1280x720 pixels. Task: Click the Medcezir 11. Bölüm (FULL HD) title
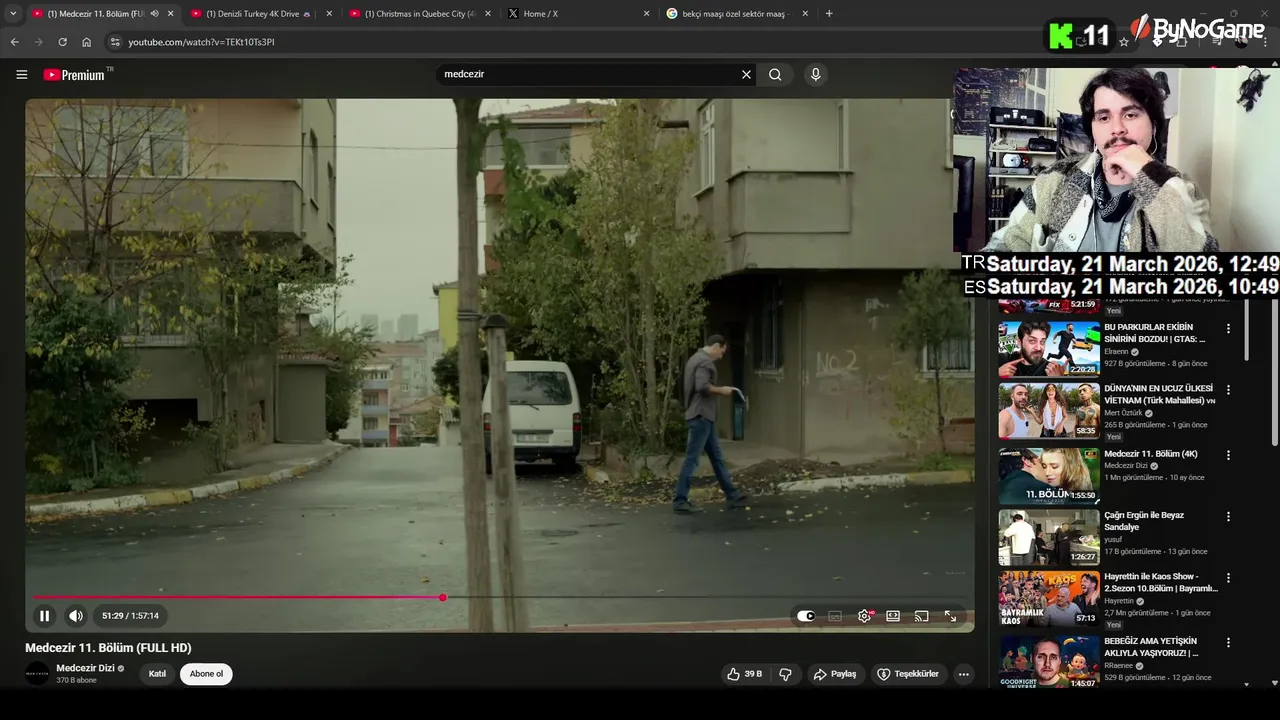tap(108, 648)
